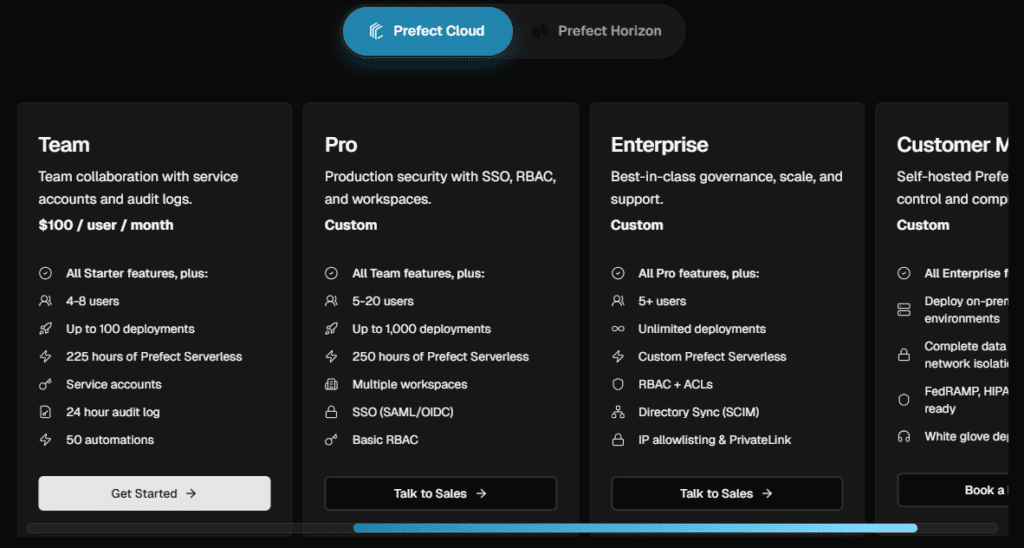1024x548 pixels.
Task: Click lightning icon next to 225 hours Serverless
Action: coord(45,357)
